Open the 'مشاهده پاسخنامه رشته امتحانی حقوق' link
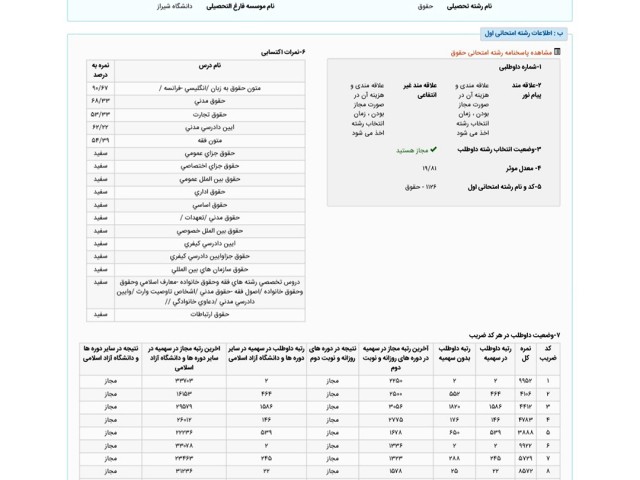The image size is (640, 480). coord(501,51)
